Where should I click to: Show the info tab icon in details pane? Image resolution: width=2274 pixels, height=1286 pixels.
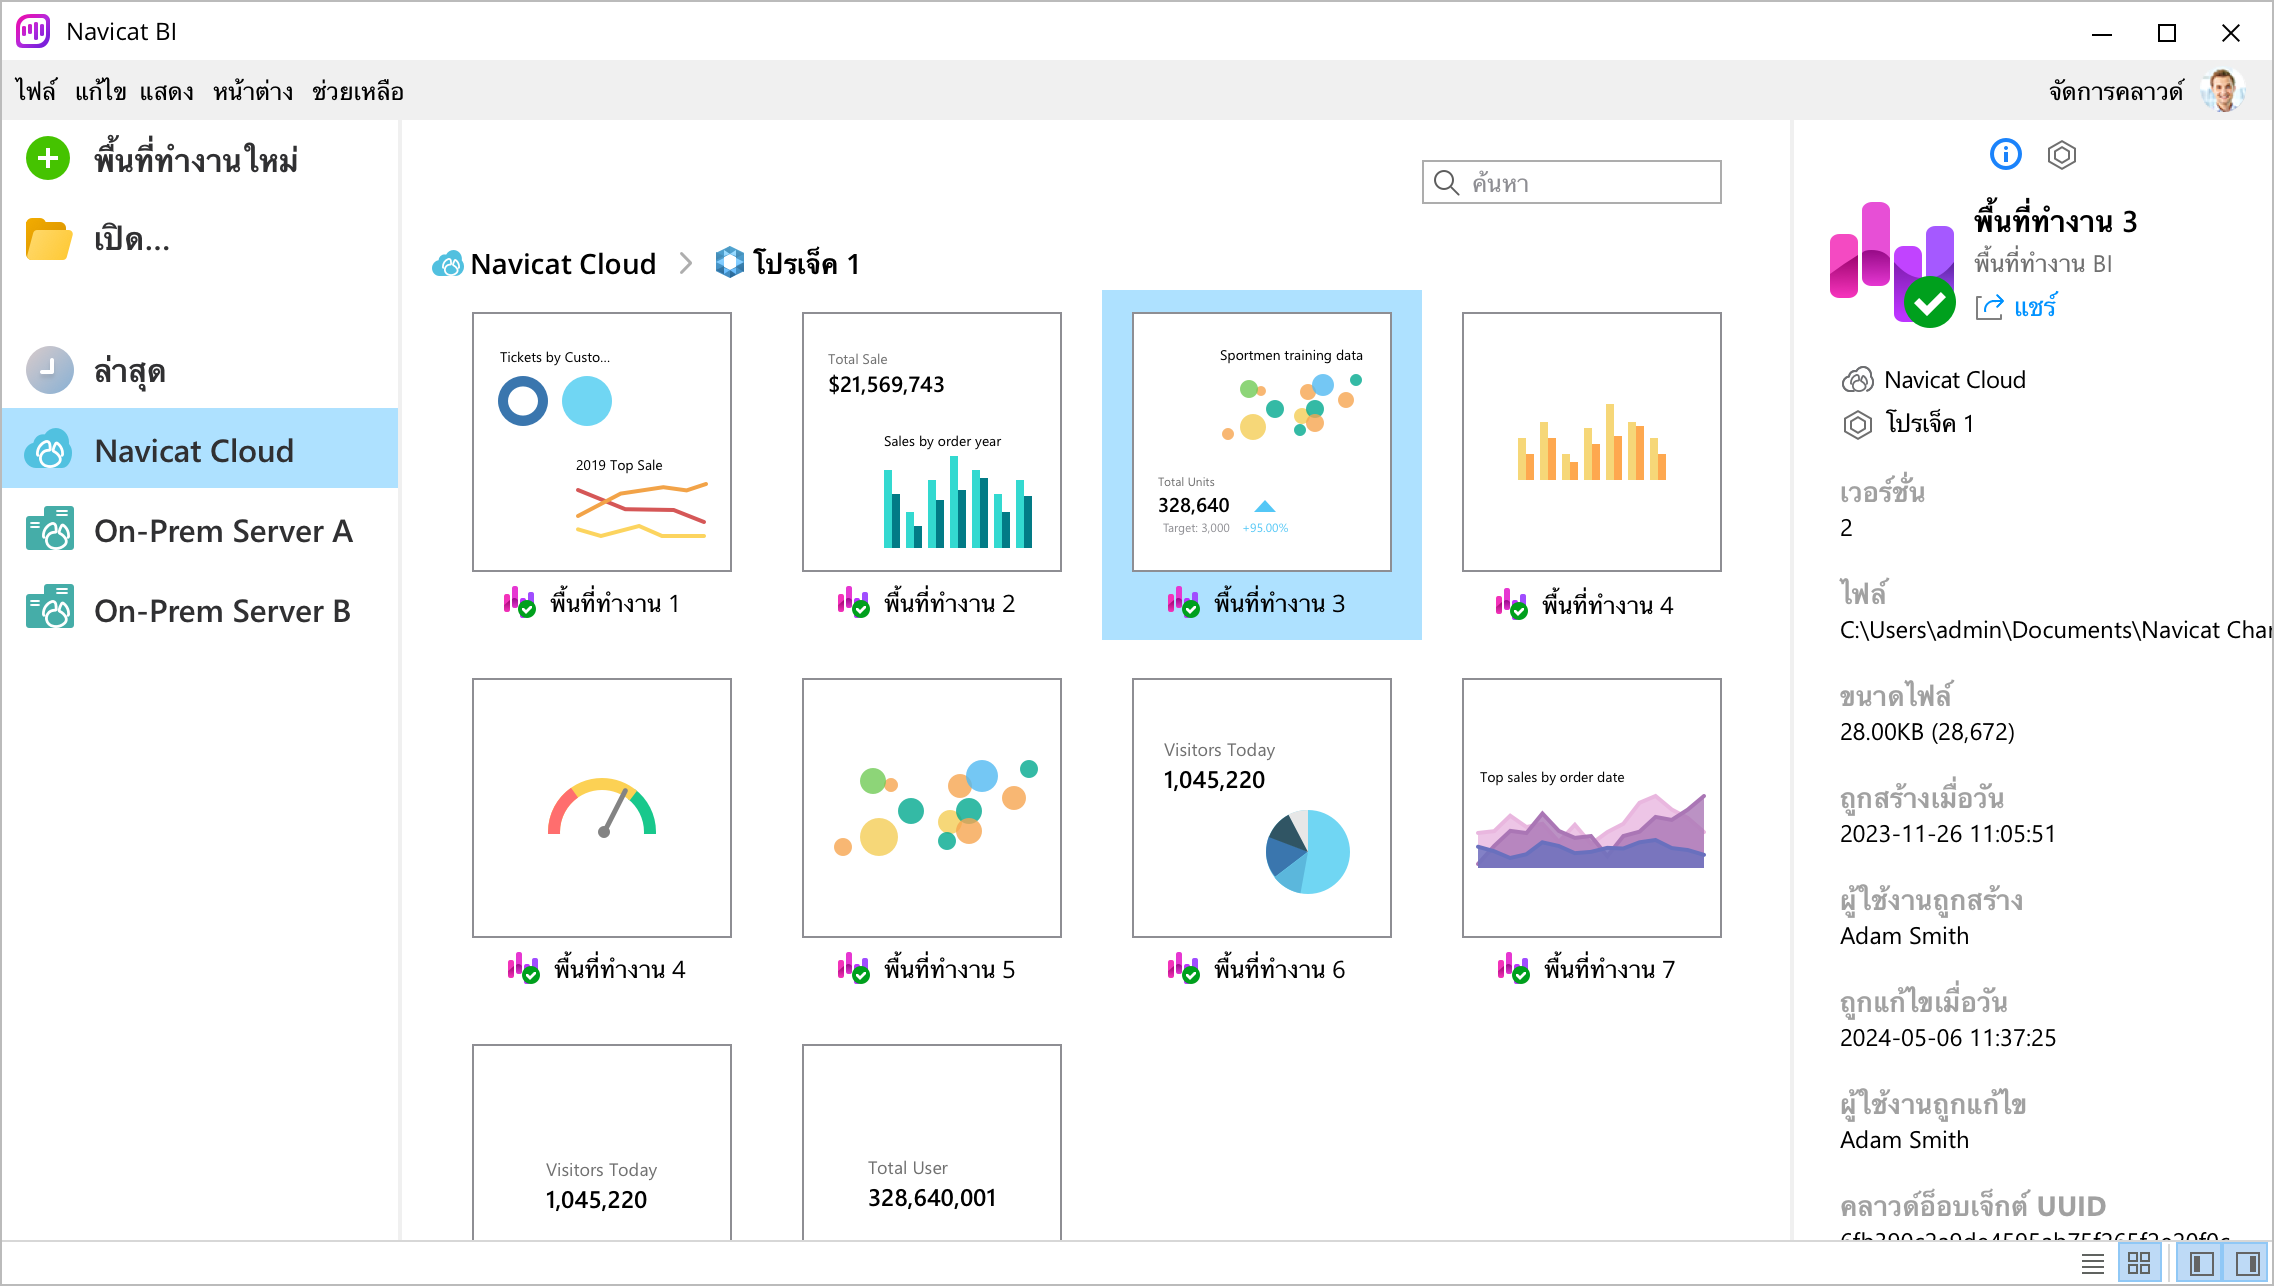click(2005, 154)
